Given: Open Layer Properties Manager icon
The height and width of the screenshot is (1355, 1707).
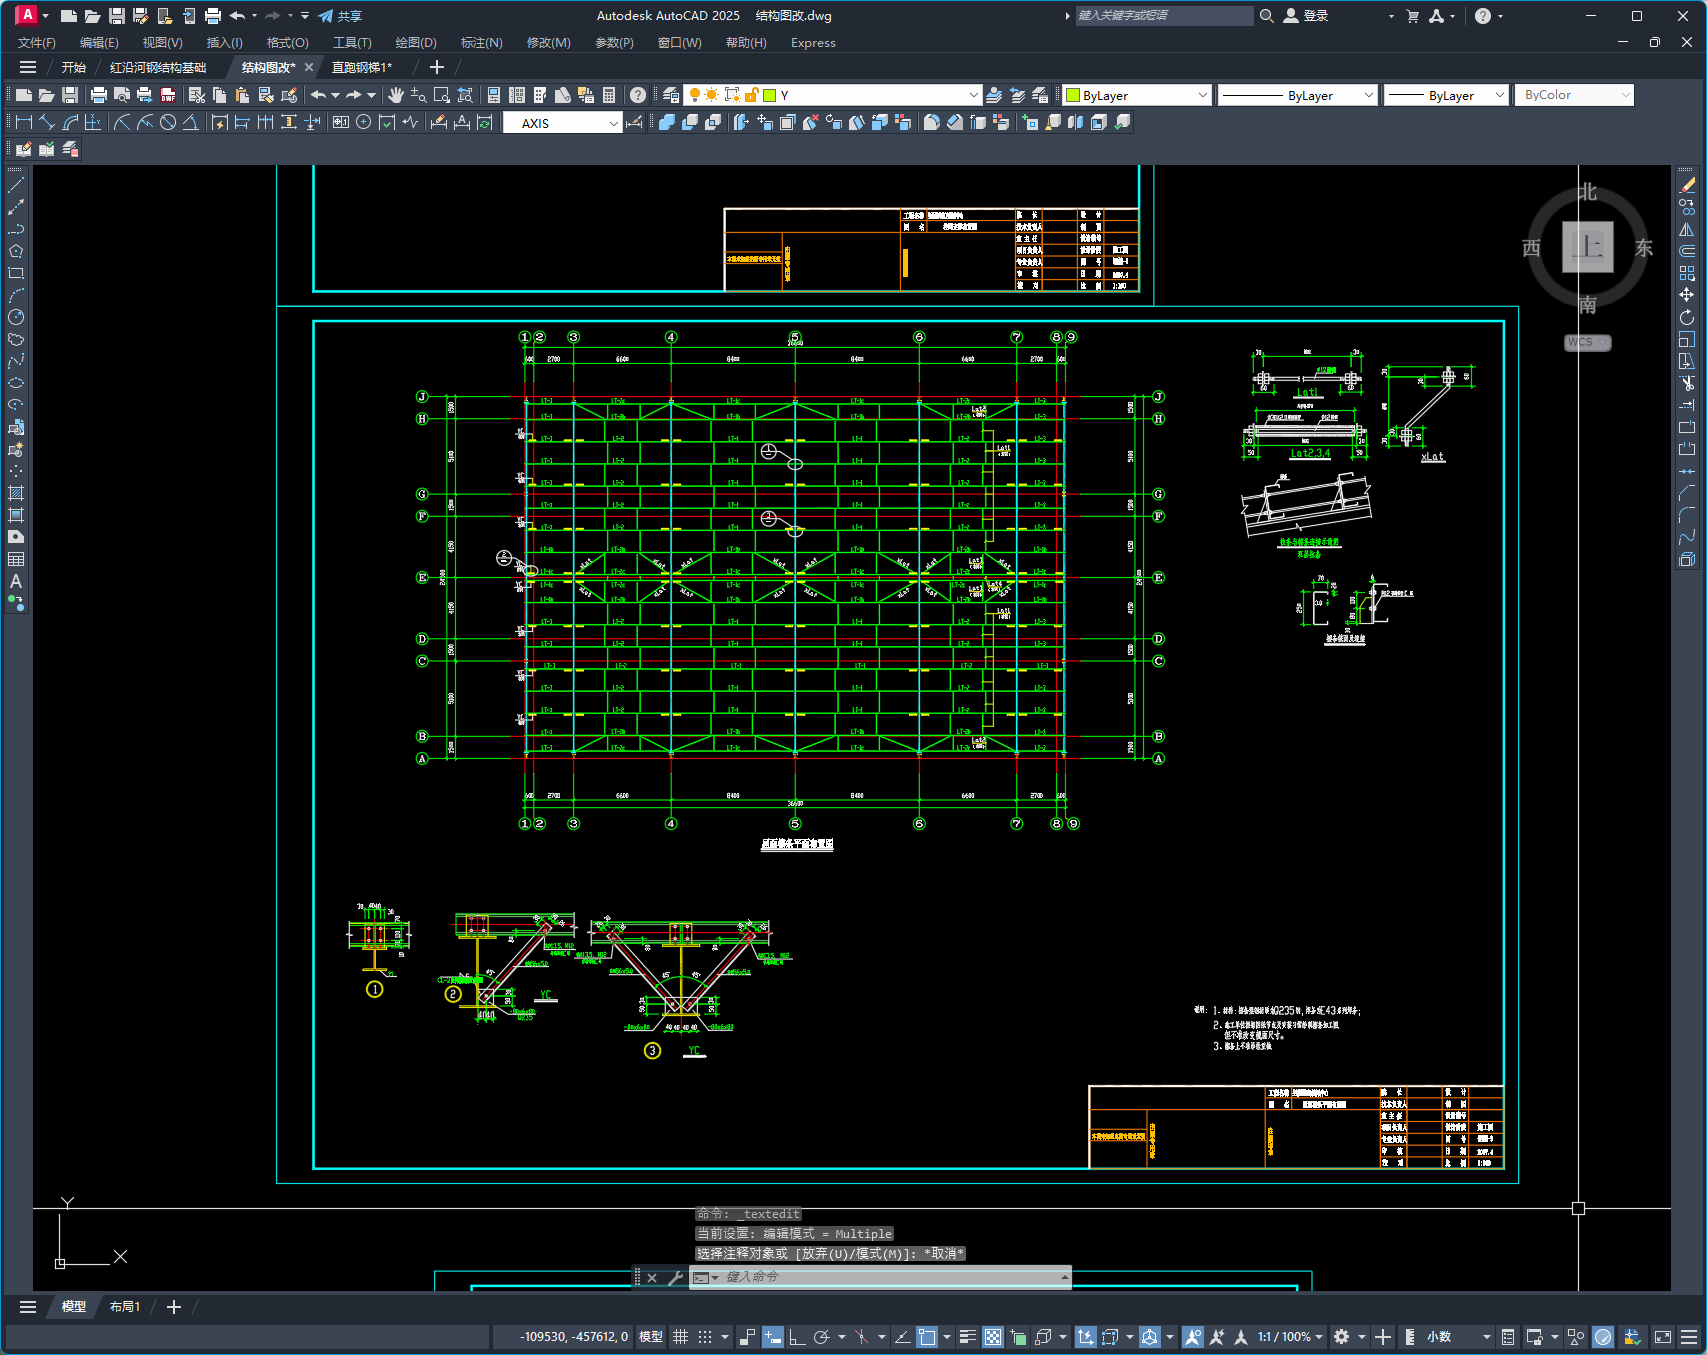Looking at the screenshot, I should click(x=671, y=95).
